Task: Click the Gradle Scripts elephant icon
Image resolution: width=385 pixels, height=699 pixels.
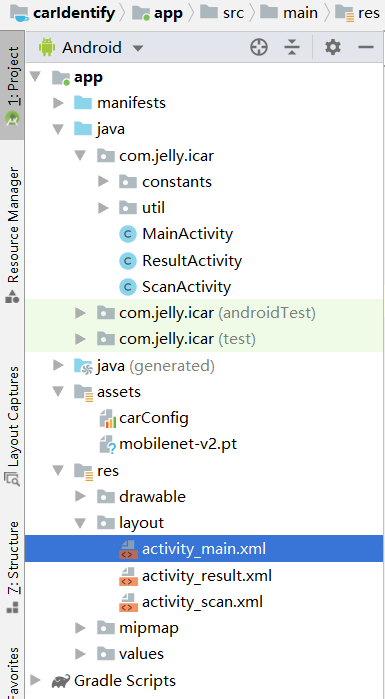Action: tap(61, 681)
